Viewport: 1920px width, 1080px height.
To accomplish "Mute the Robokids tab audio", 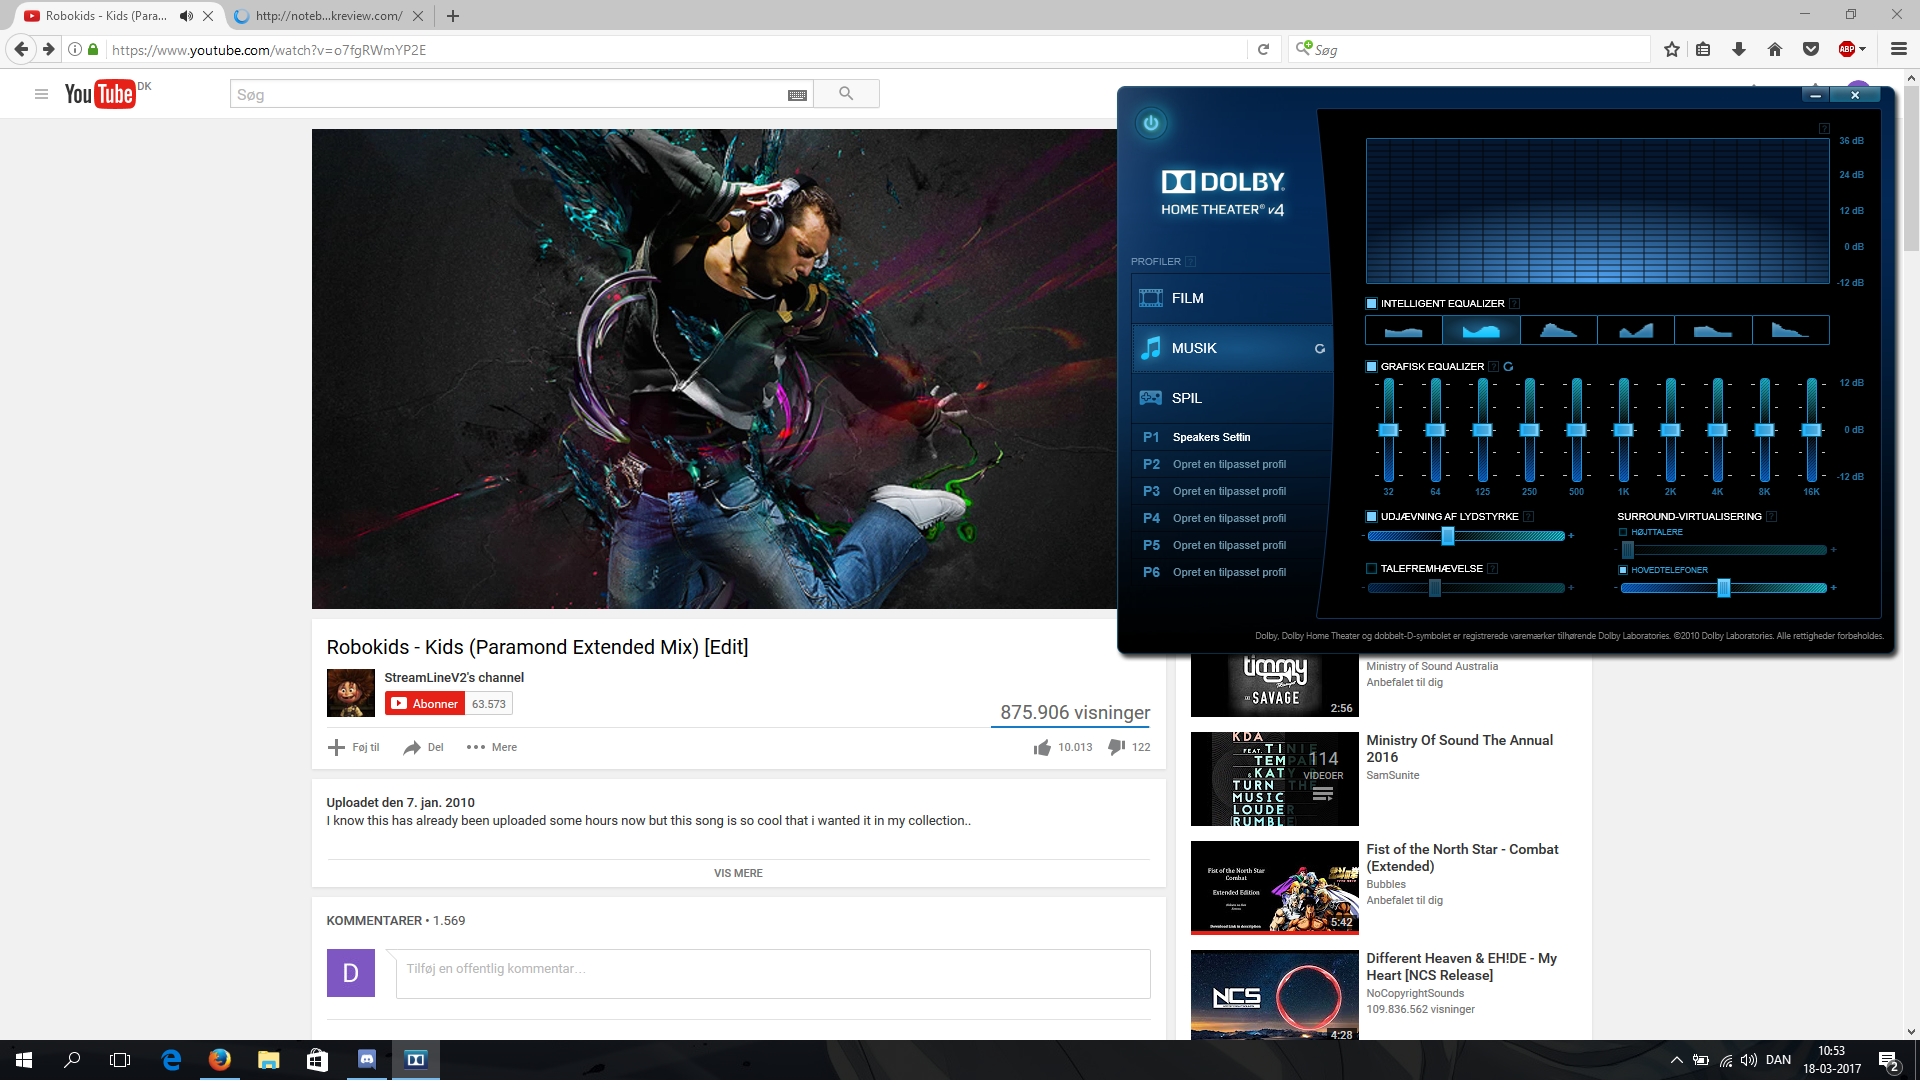I will [x=186, y=16].
